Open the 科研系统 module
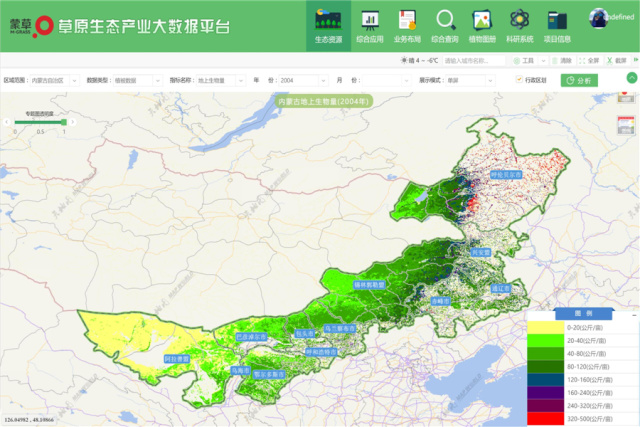The image size is (640, 427). 519,25
